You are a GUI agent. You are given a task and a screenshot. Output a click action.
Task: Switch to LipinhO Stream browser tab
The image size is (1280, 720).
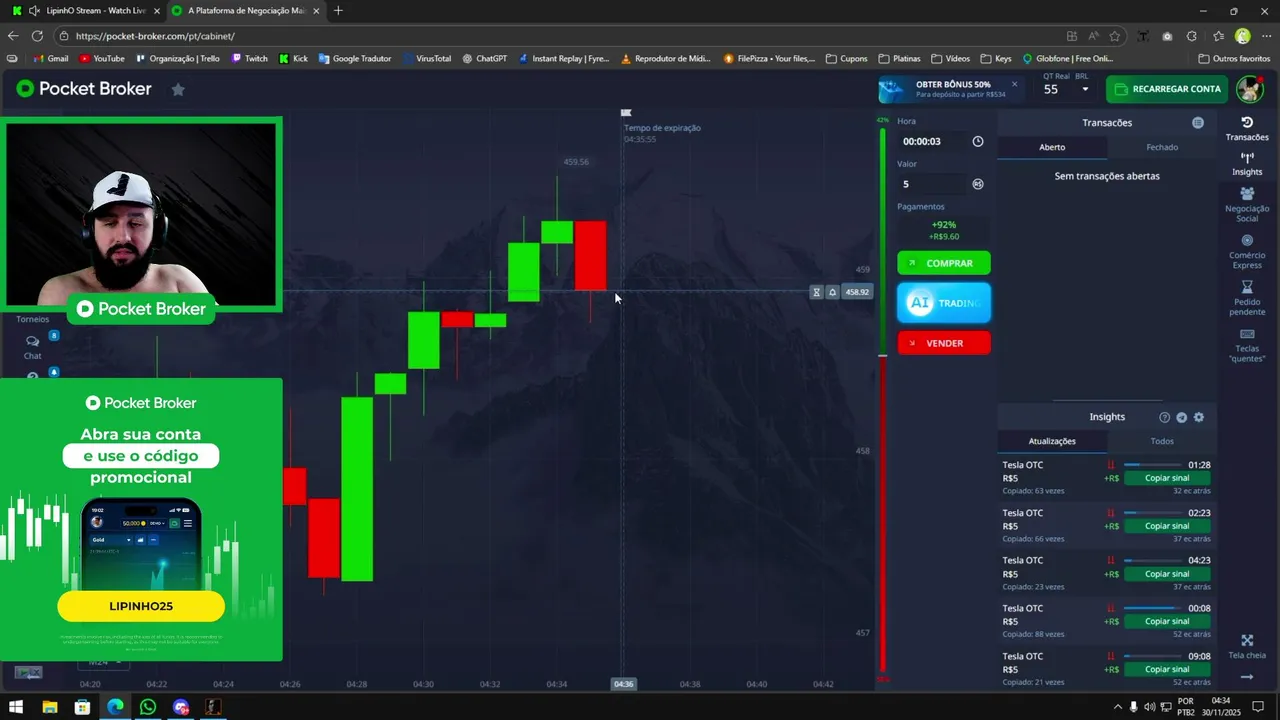85,11
